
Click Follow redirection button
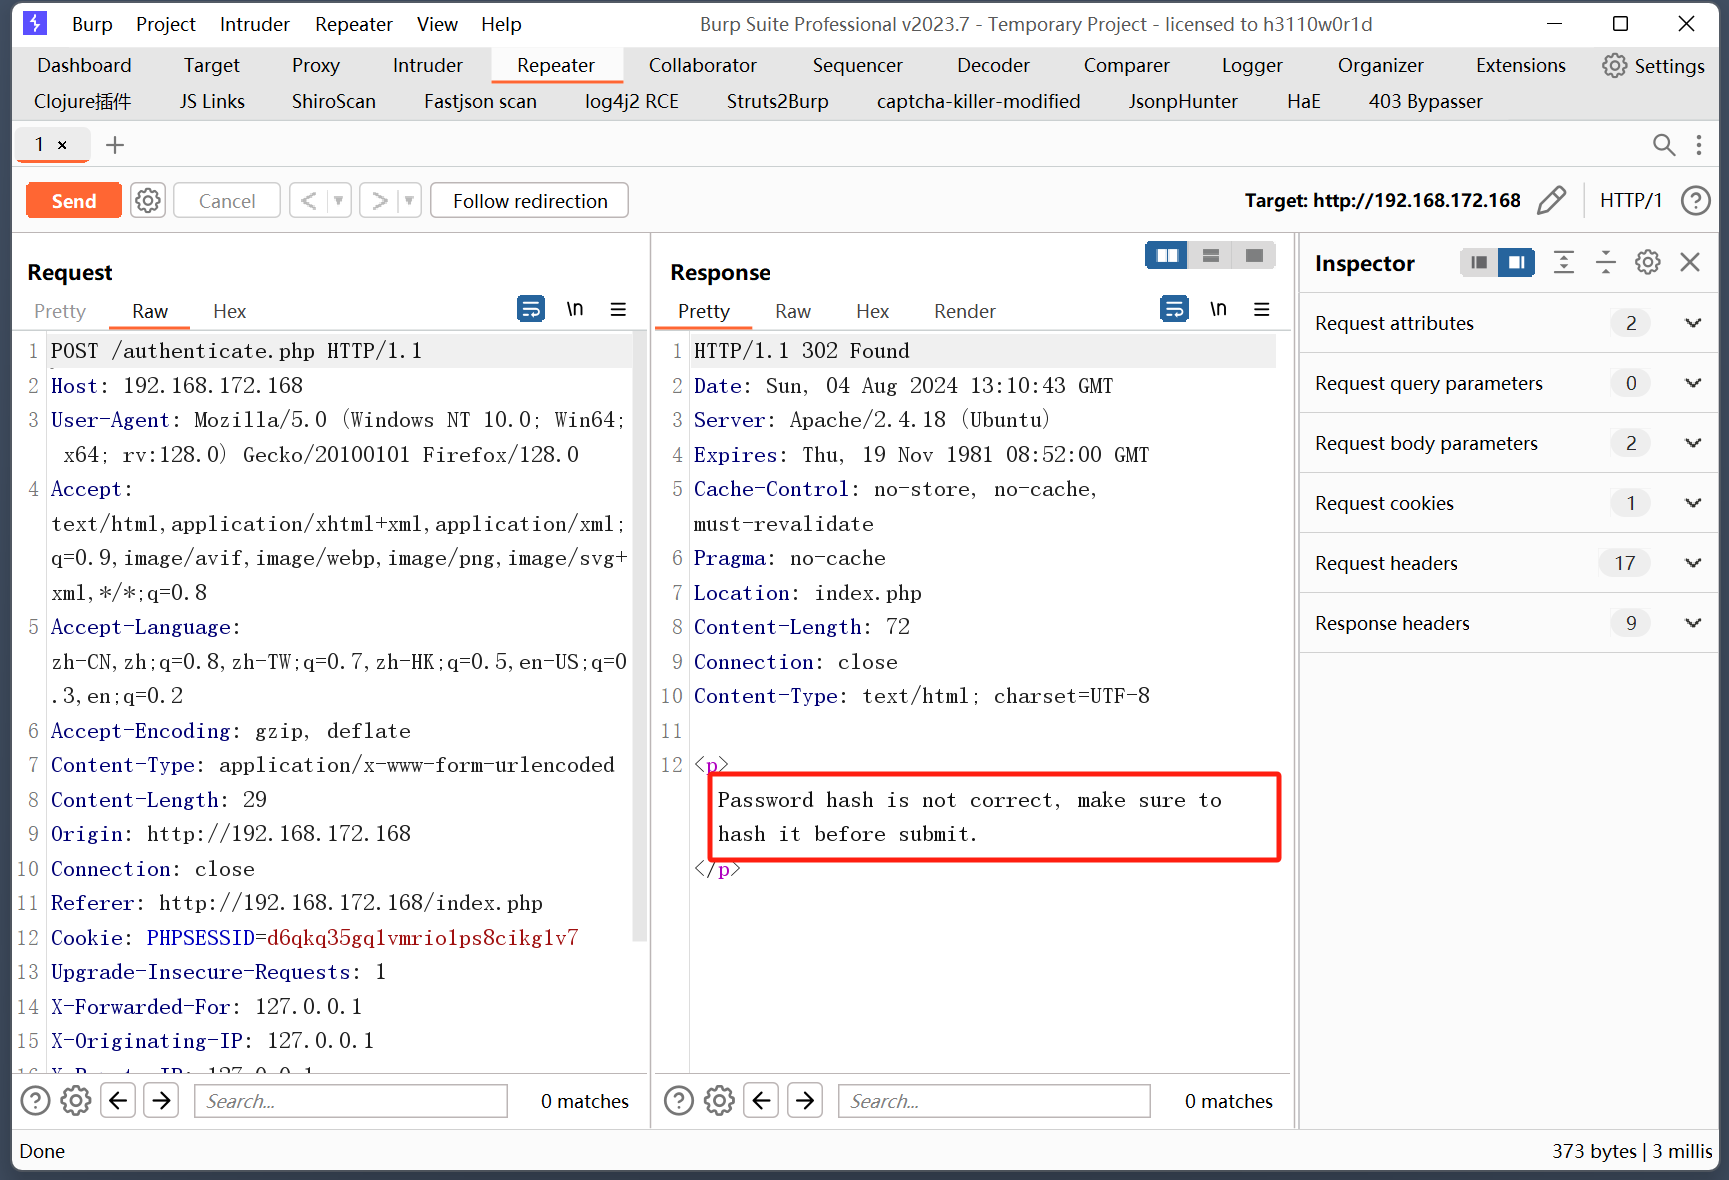click(x=530, y=201)
